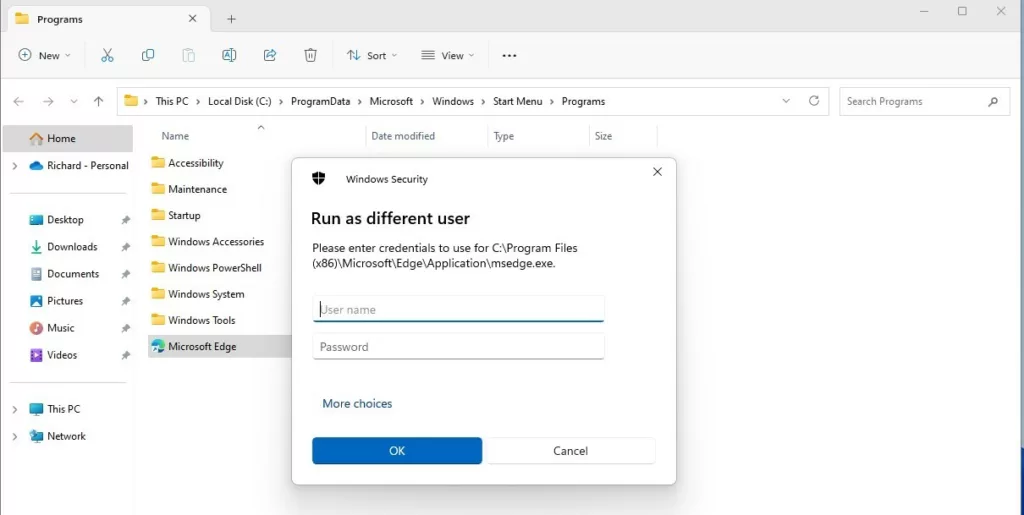Image resolution: width=1024 pixels, height=515 pixels.
Task: Expand This PC tree node
Action: click(15, 409)
